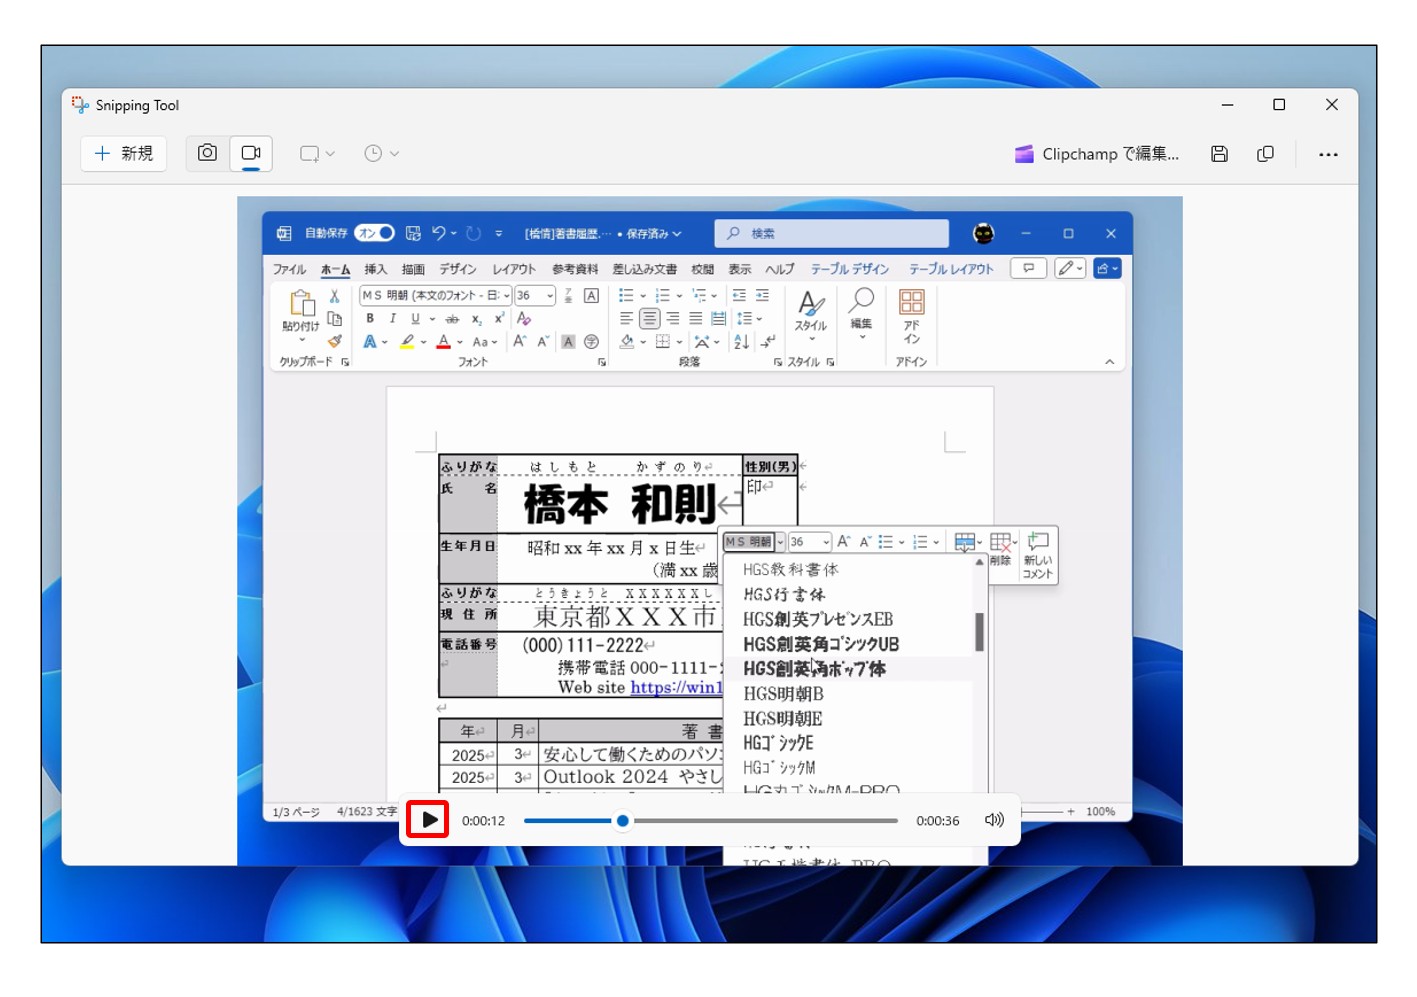Click the save icon in Snipping Tool
Screen dimensions: 1417x997
point(1219,154)
